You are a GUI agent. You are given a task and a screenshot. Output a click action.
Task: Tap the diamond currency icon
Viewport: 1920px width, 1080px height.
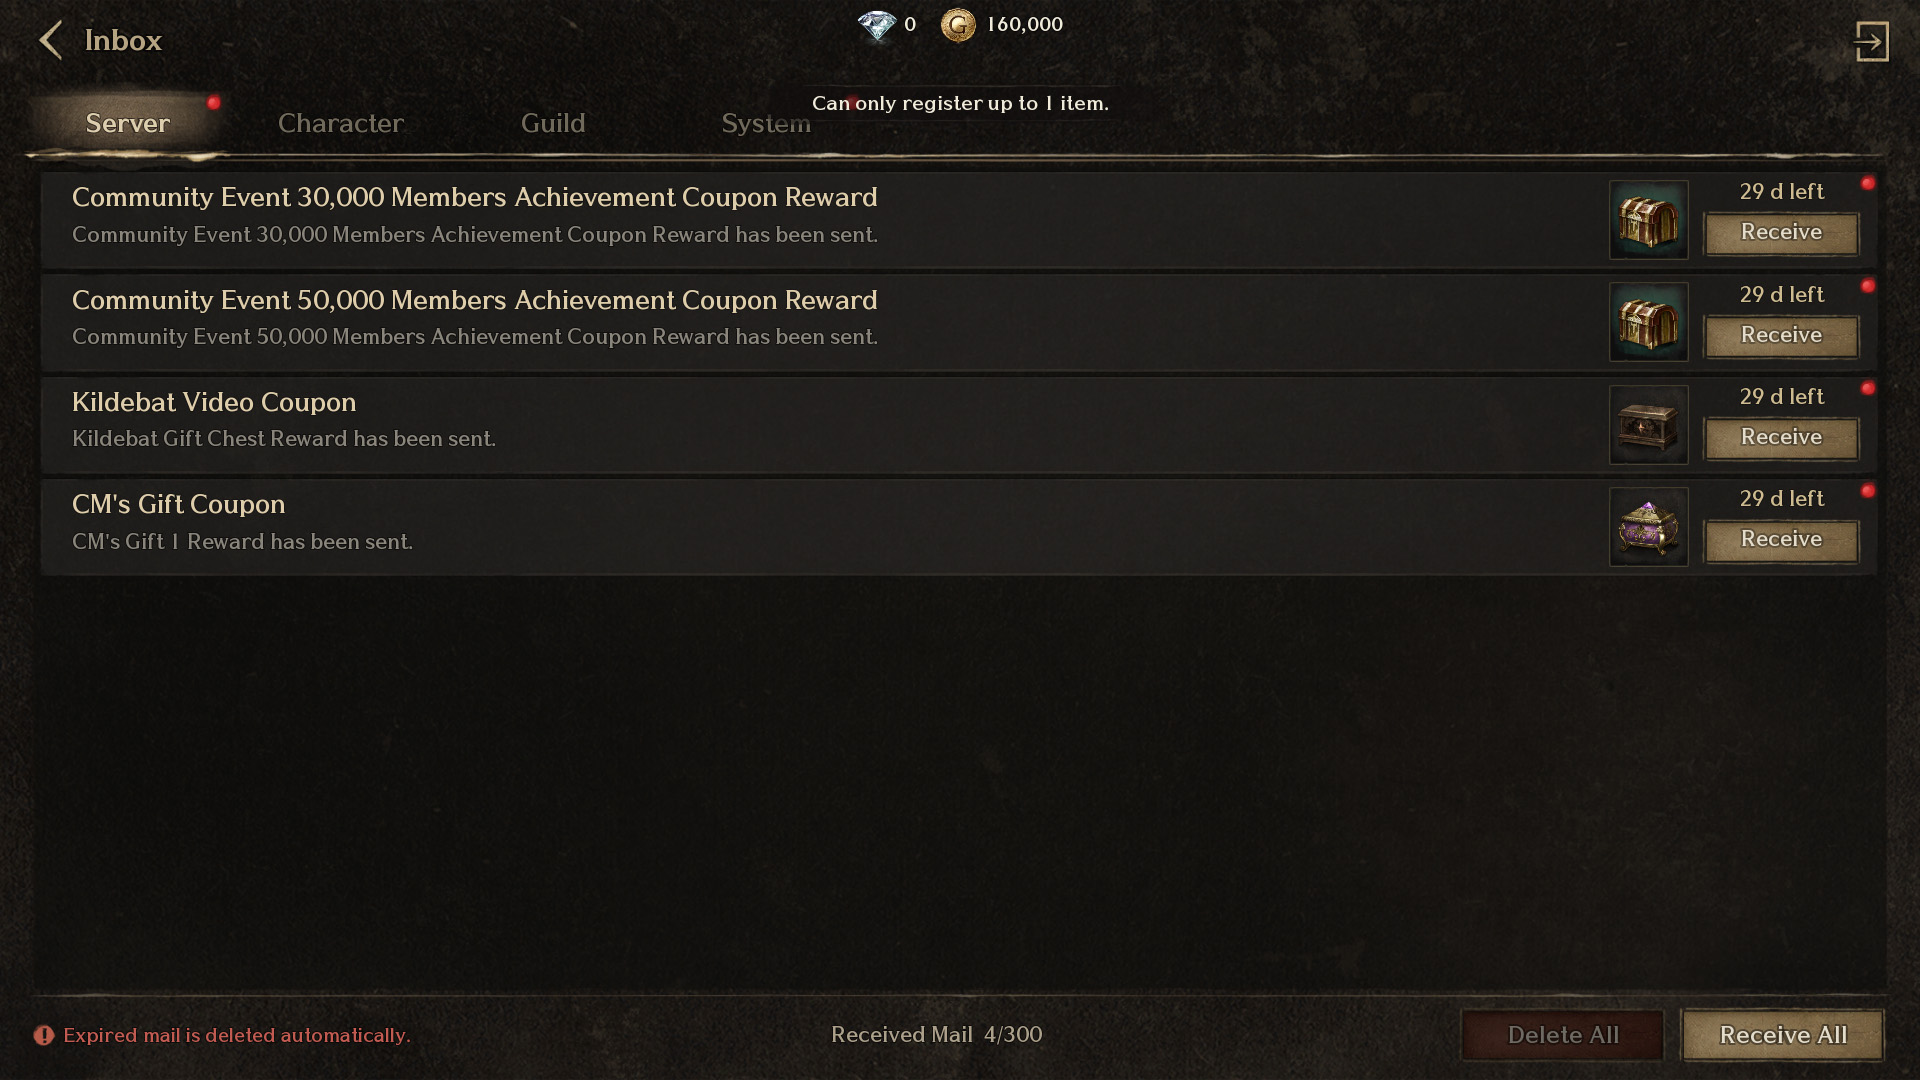click(x=877, y=25)
